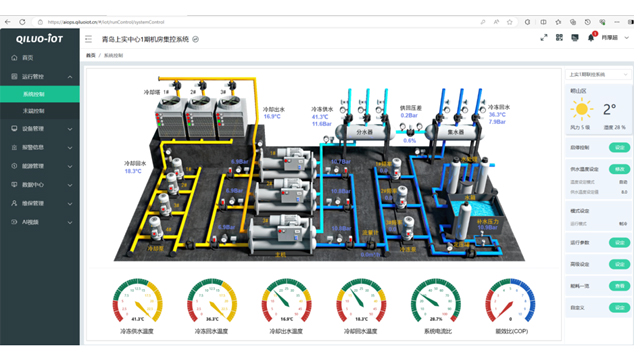The height and width of the screenshot is (360, 640).
Task: Click the QR code grid icon in header
Action: tap(559, 38)
